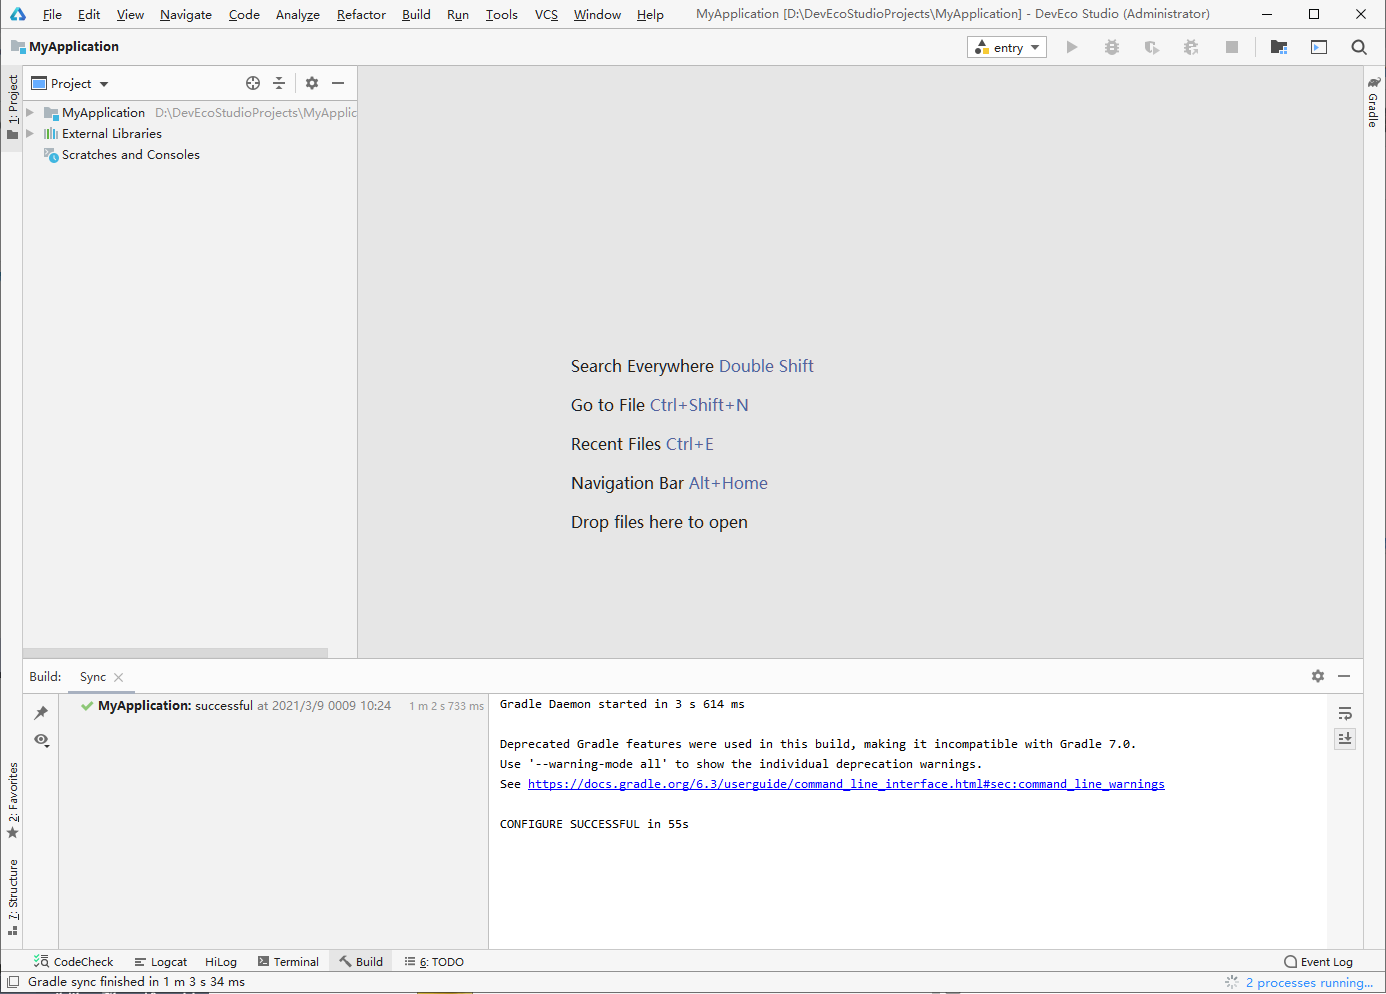
Task: Hide the Project panel with minus icon
Action: pos(338,83)
